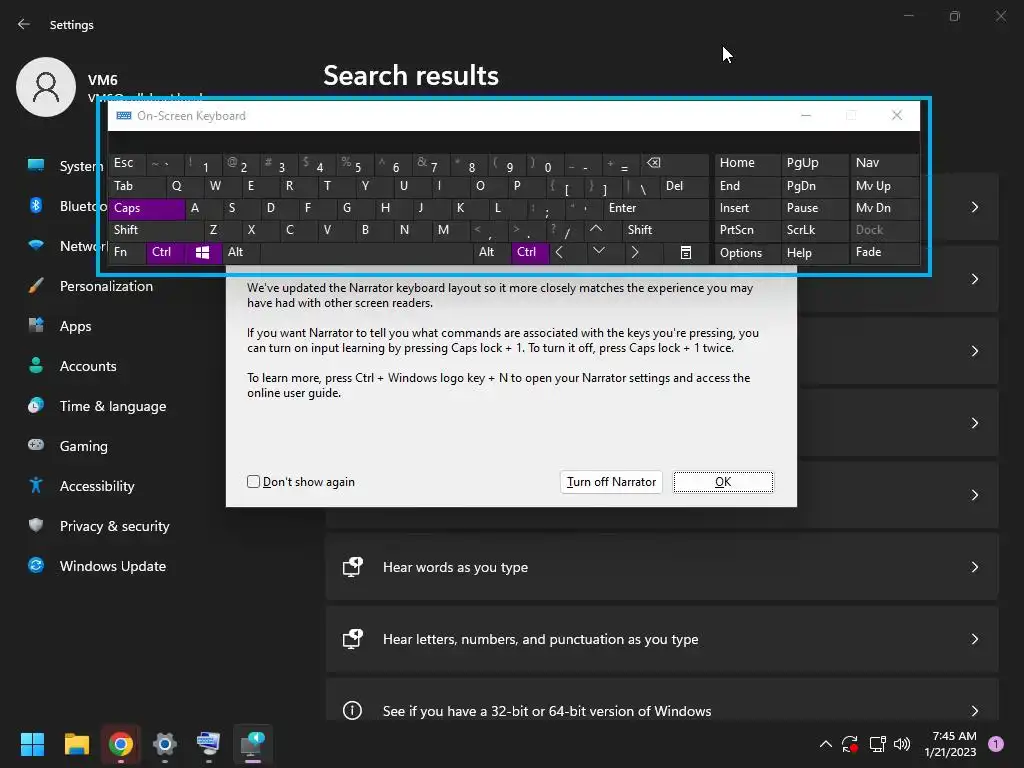The height and width of the screenshot is (768, 1024).
Task: Click the Tab key on keyboard
Action: coord(136,186)
